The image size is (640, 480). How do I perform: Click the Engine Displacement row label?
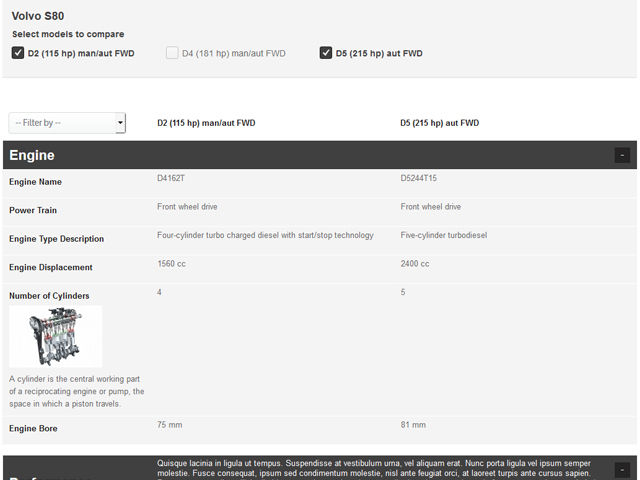click(50, 267)
